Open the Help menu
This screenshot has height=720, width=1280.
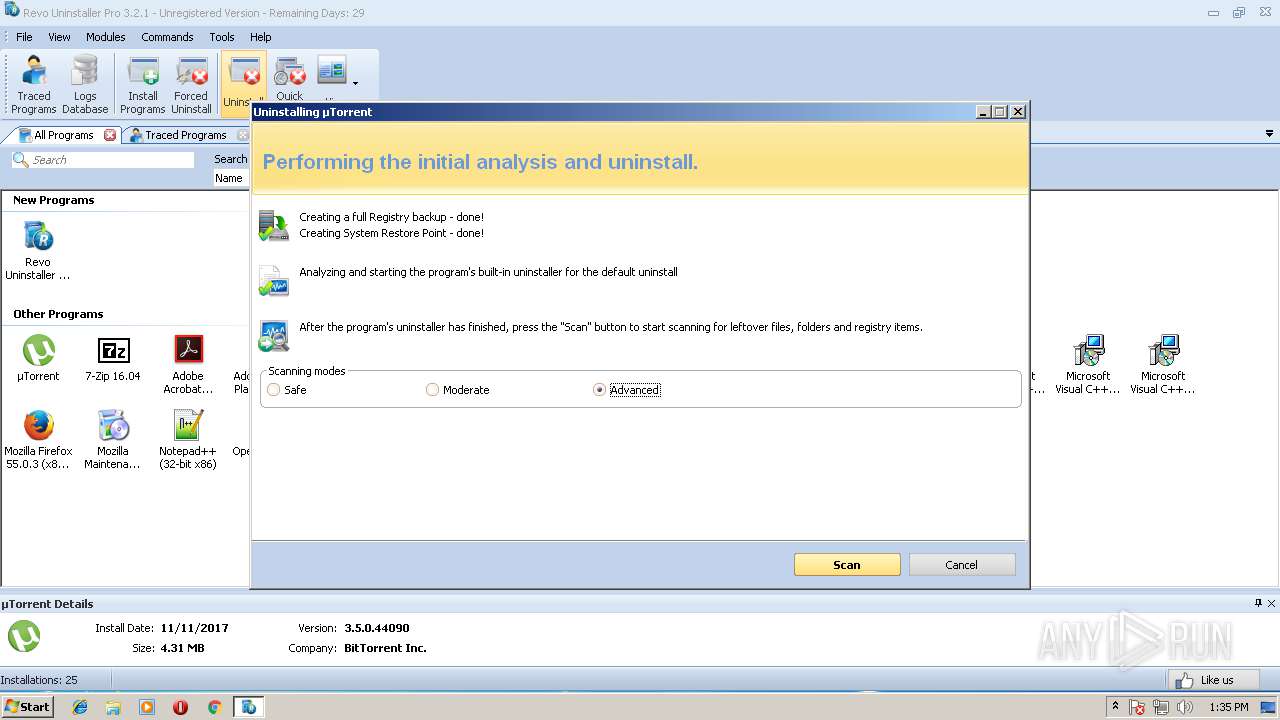(261, 37)
